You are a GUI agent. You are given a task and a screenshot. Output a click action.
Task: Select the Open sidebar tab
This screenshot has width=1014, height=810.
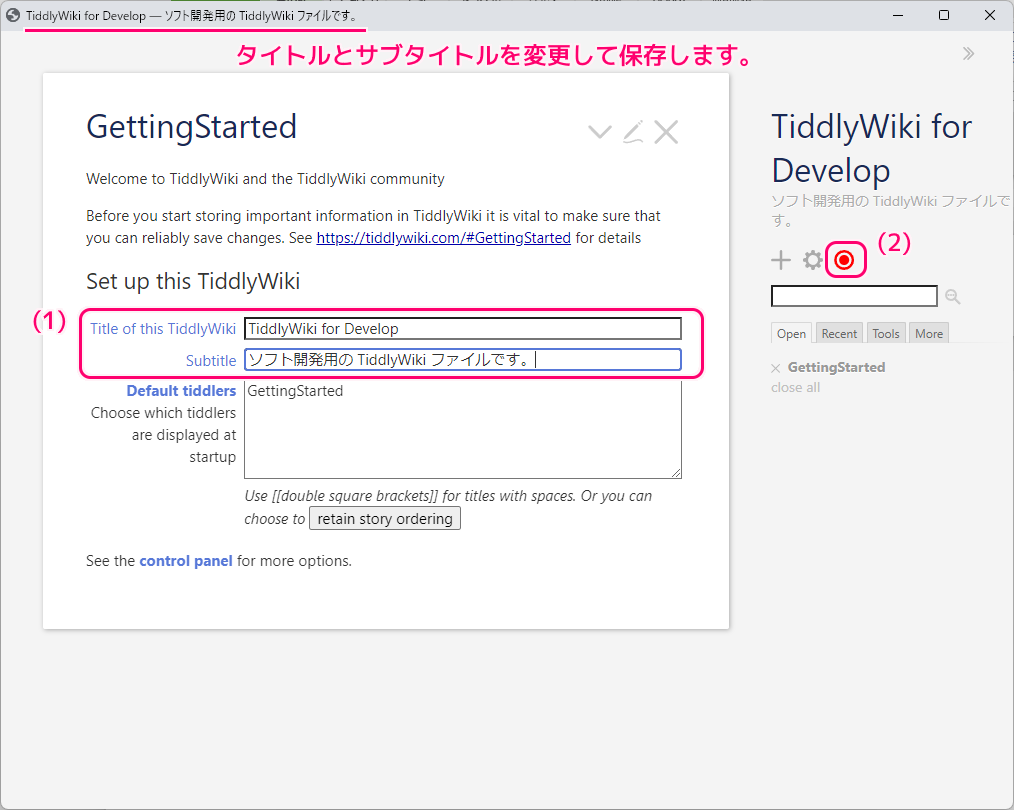792,334
